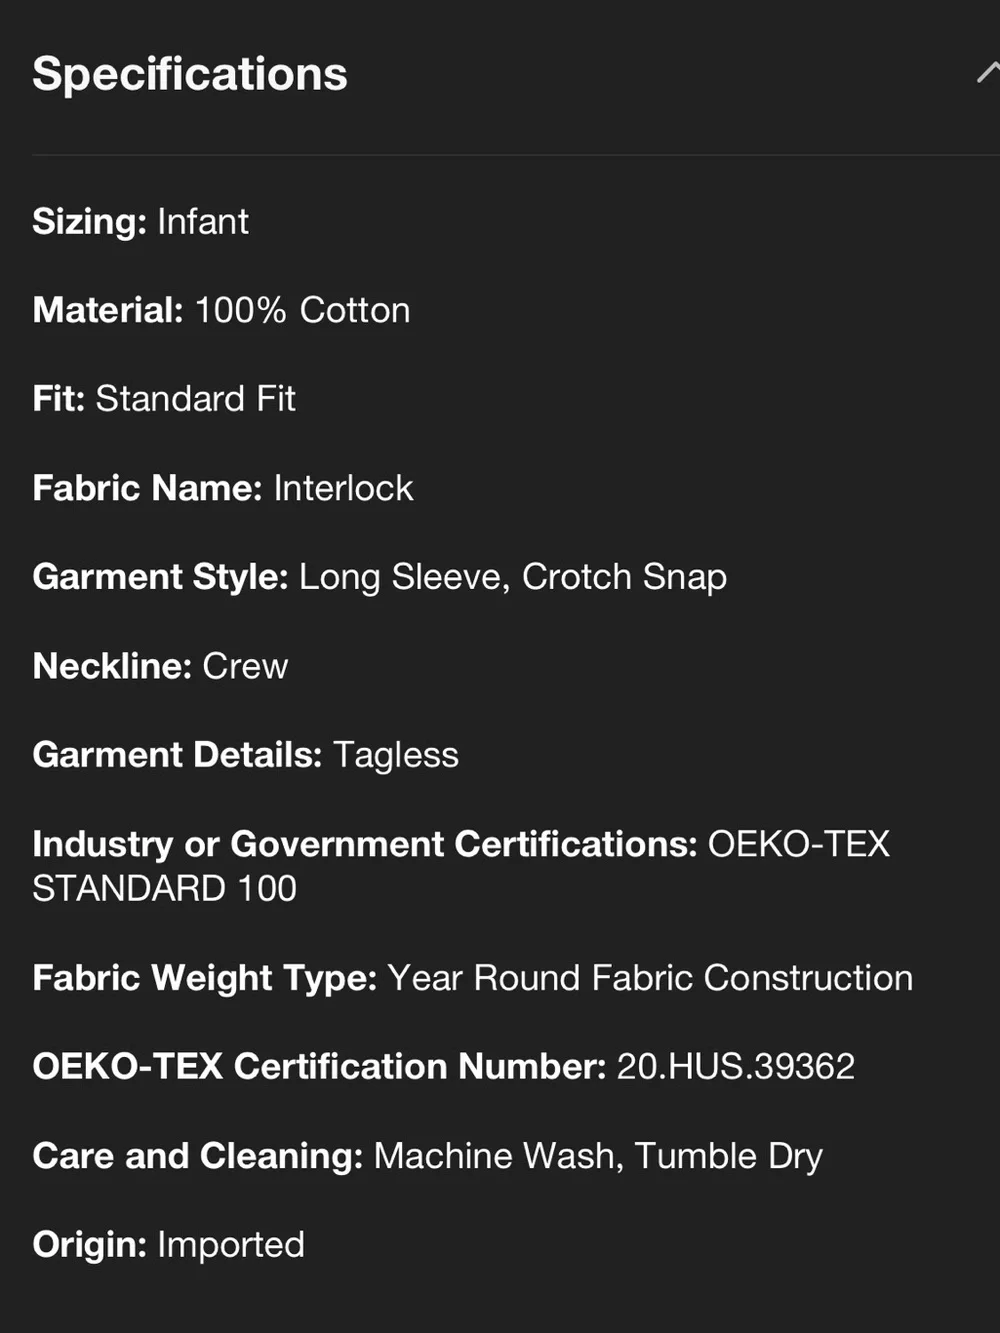Click the Fabric Name: Interlock entry

(x=222, y=488)
